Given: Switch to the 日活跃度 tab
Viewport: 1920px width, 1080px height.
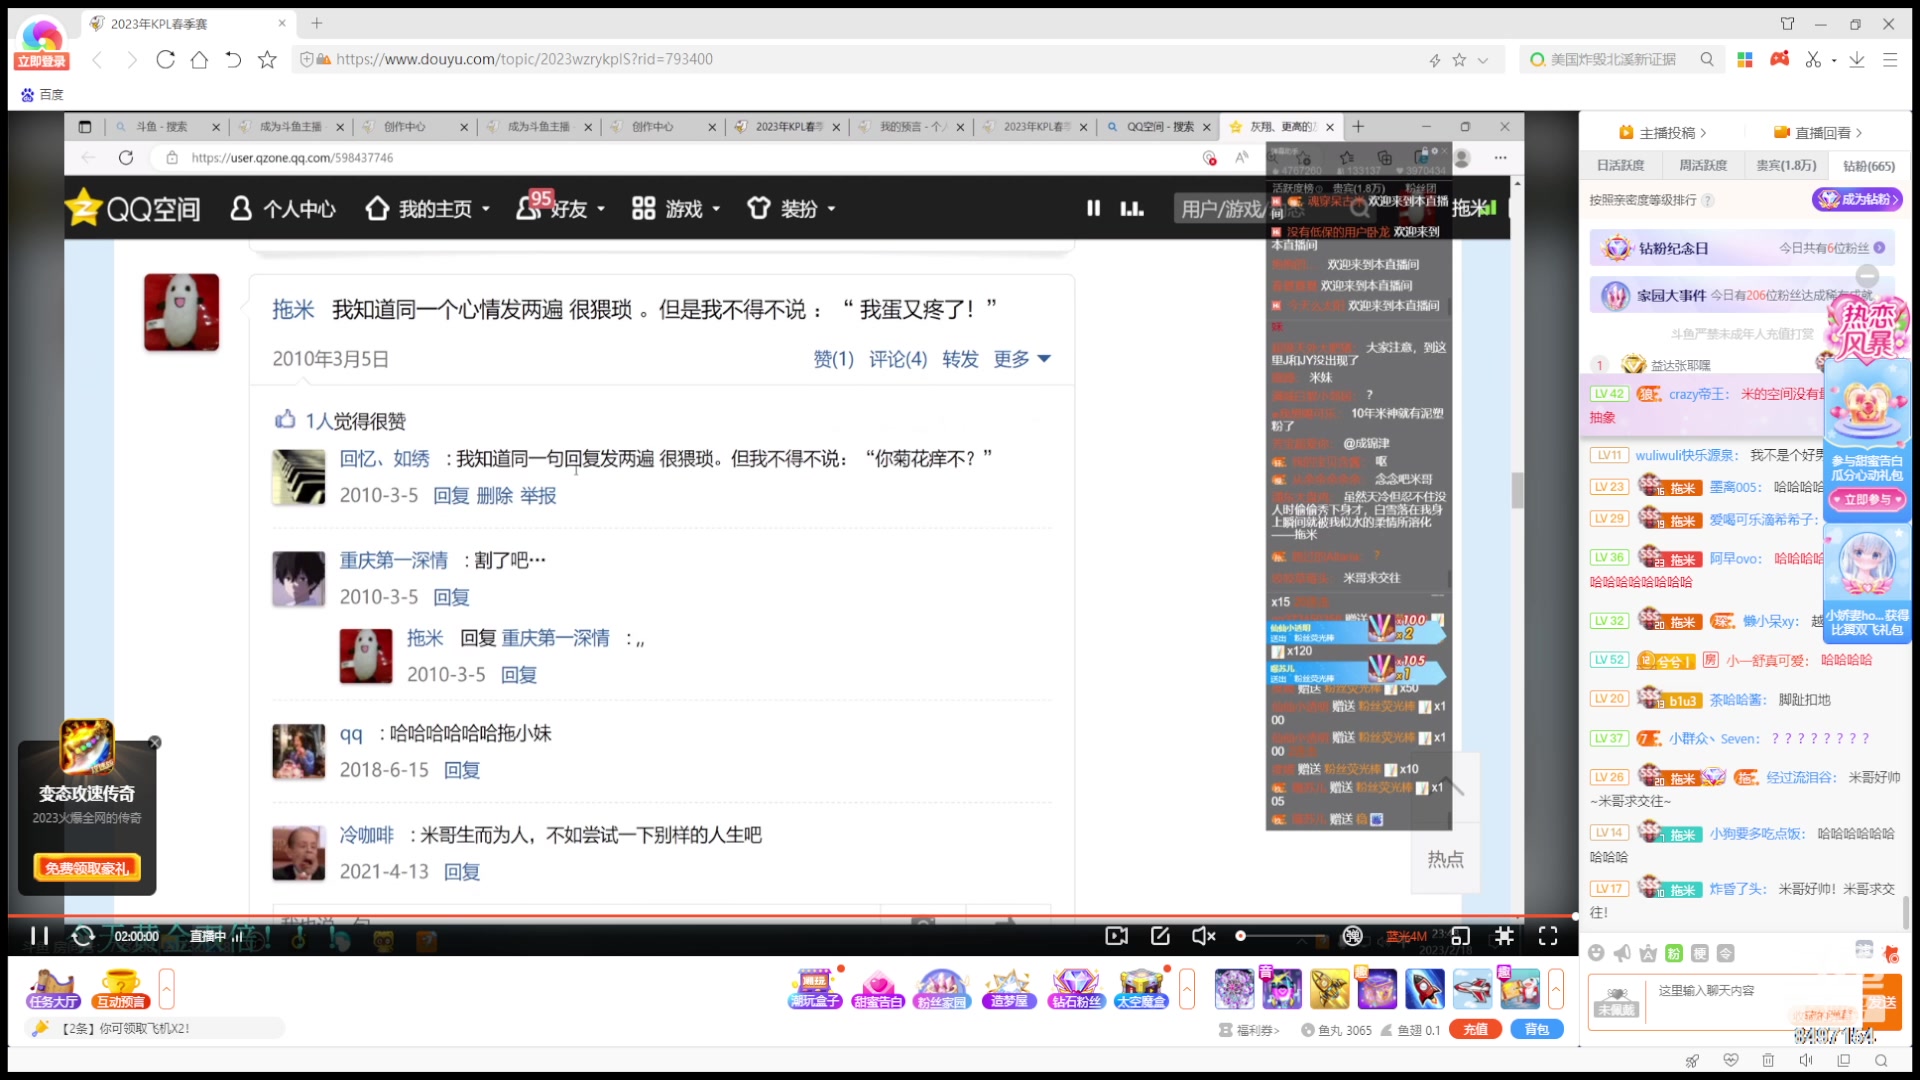Looking at the screenshot, I should pyautogui.click(x=1620, y=166).
